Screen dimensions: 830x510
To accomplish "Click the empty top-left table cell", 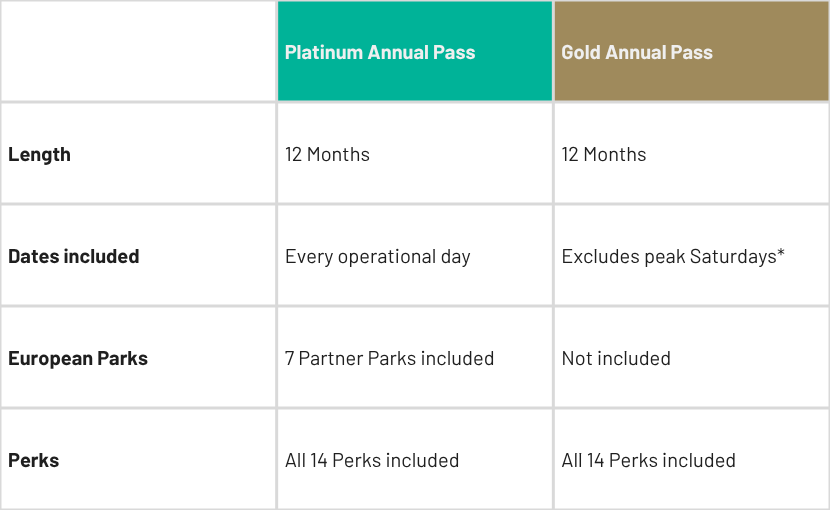I will click(138, 52).
